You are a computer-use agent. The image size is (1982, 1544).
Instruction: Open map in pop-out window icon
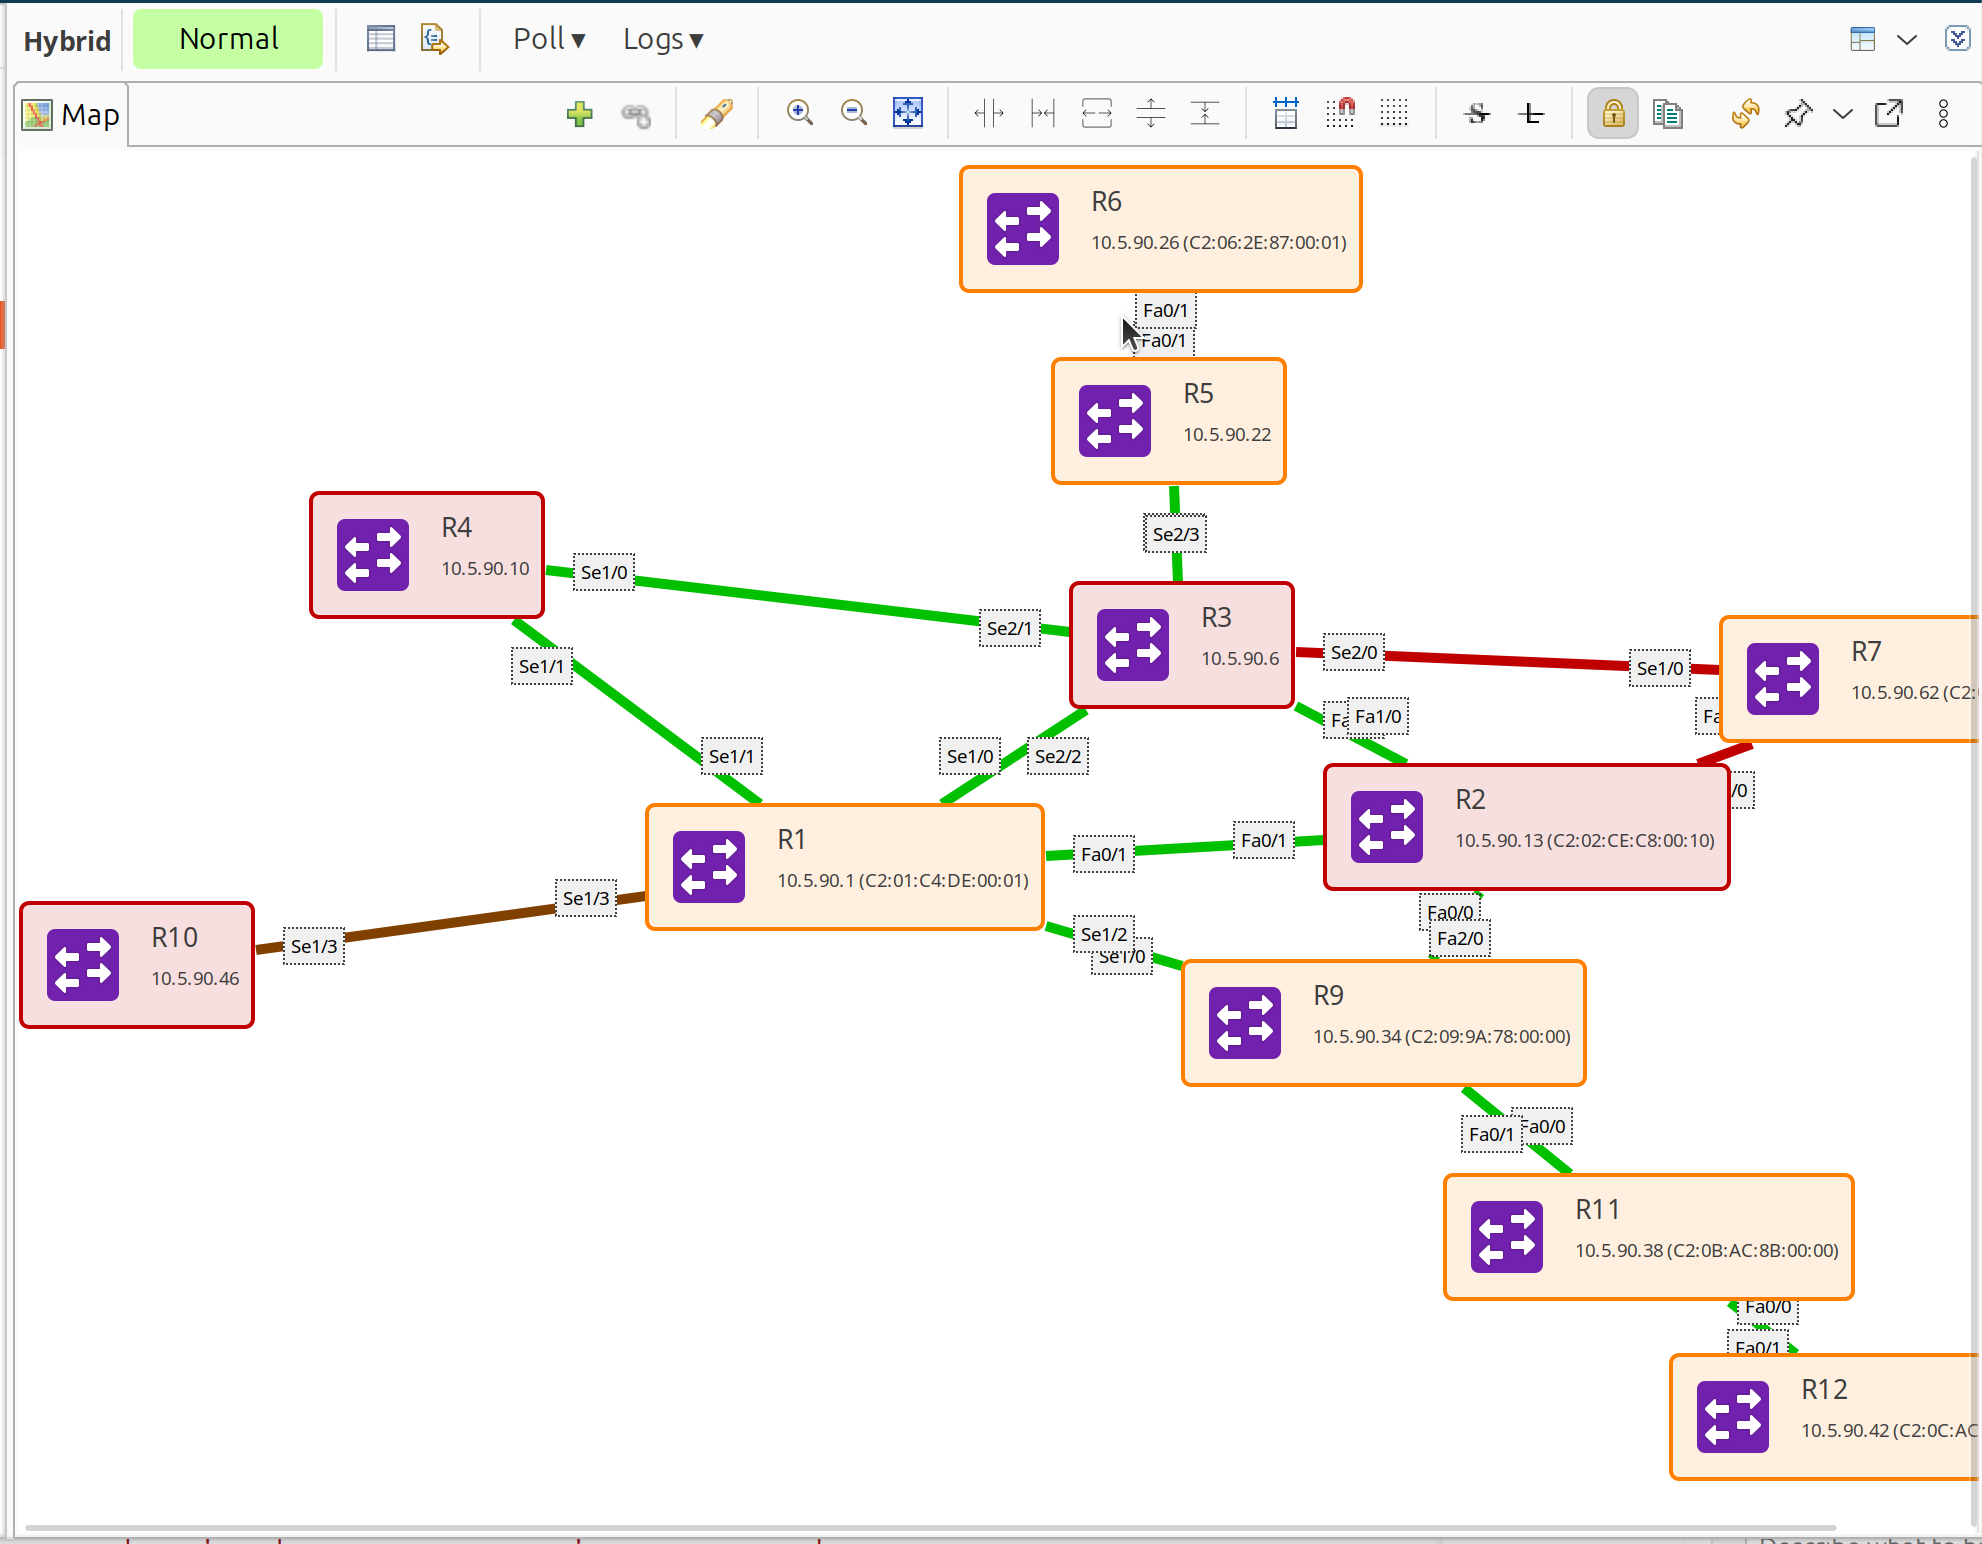coord(1888,113)
